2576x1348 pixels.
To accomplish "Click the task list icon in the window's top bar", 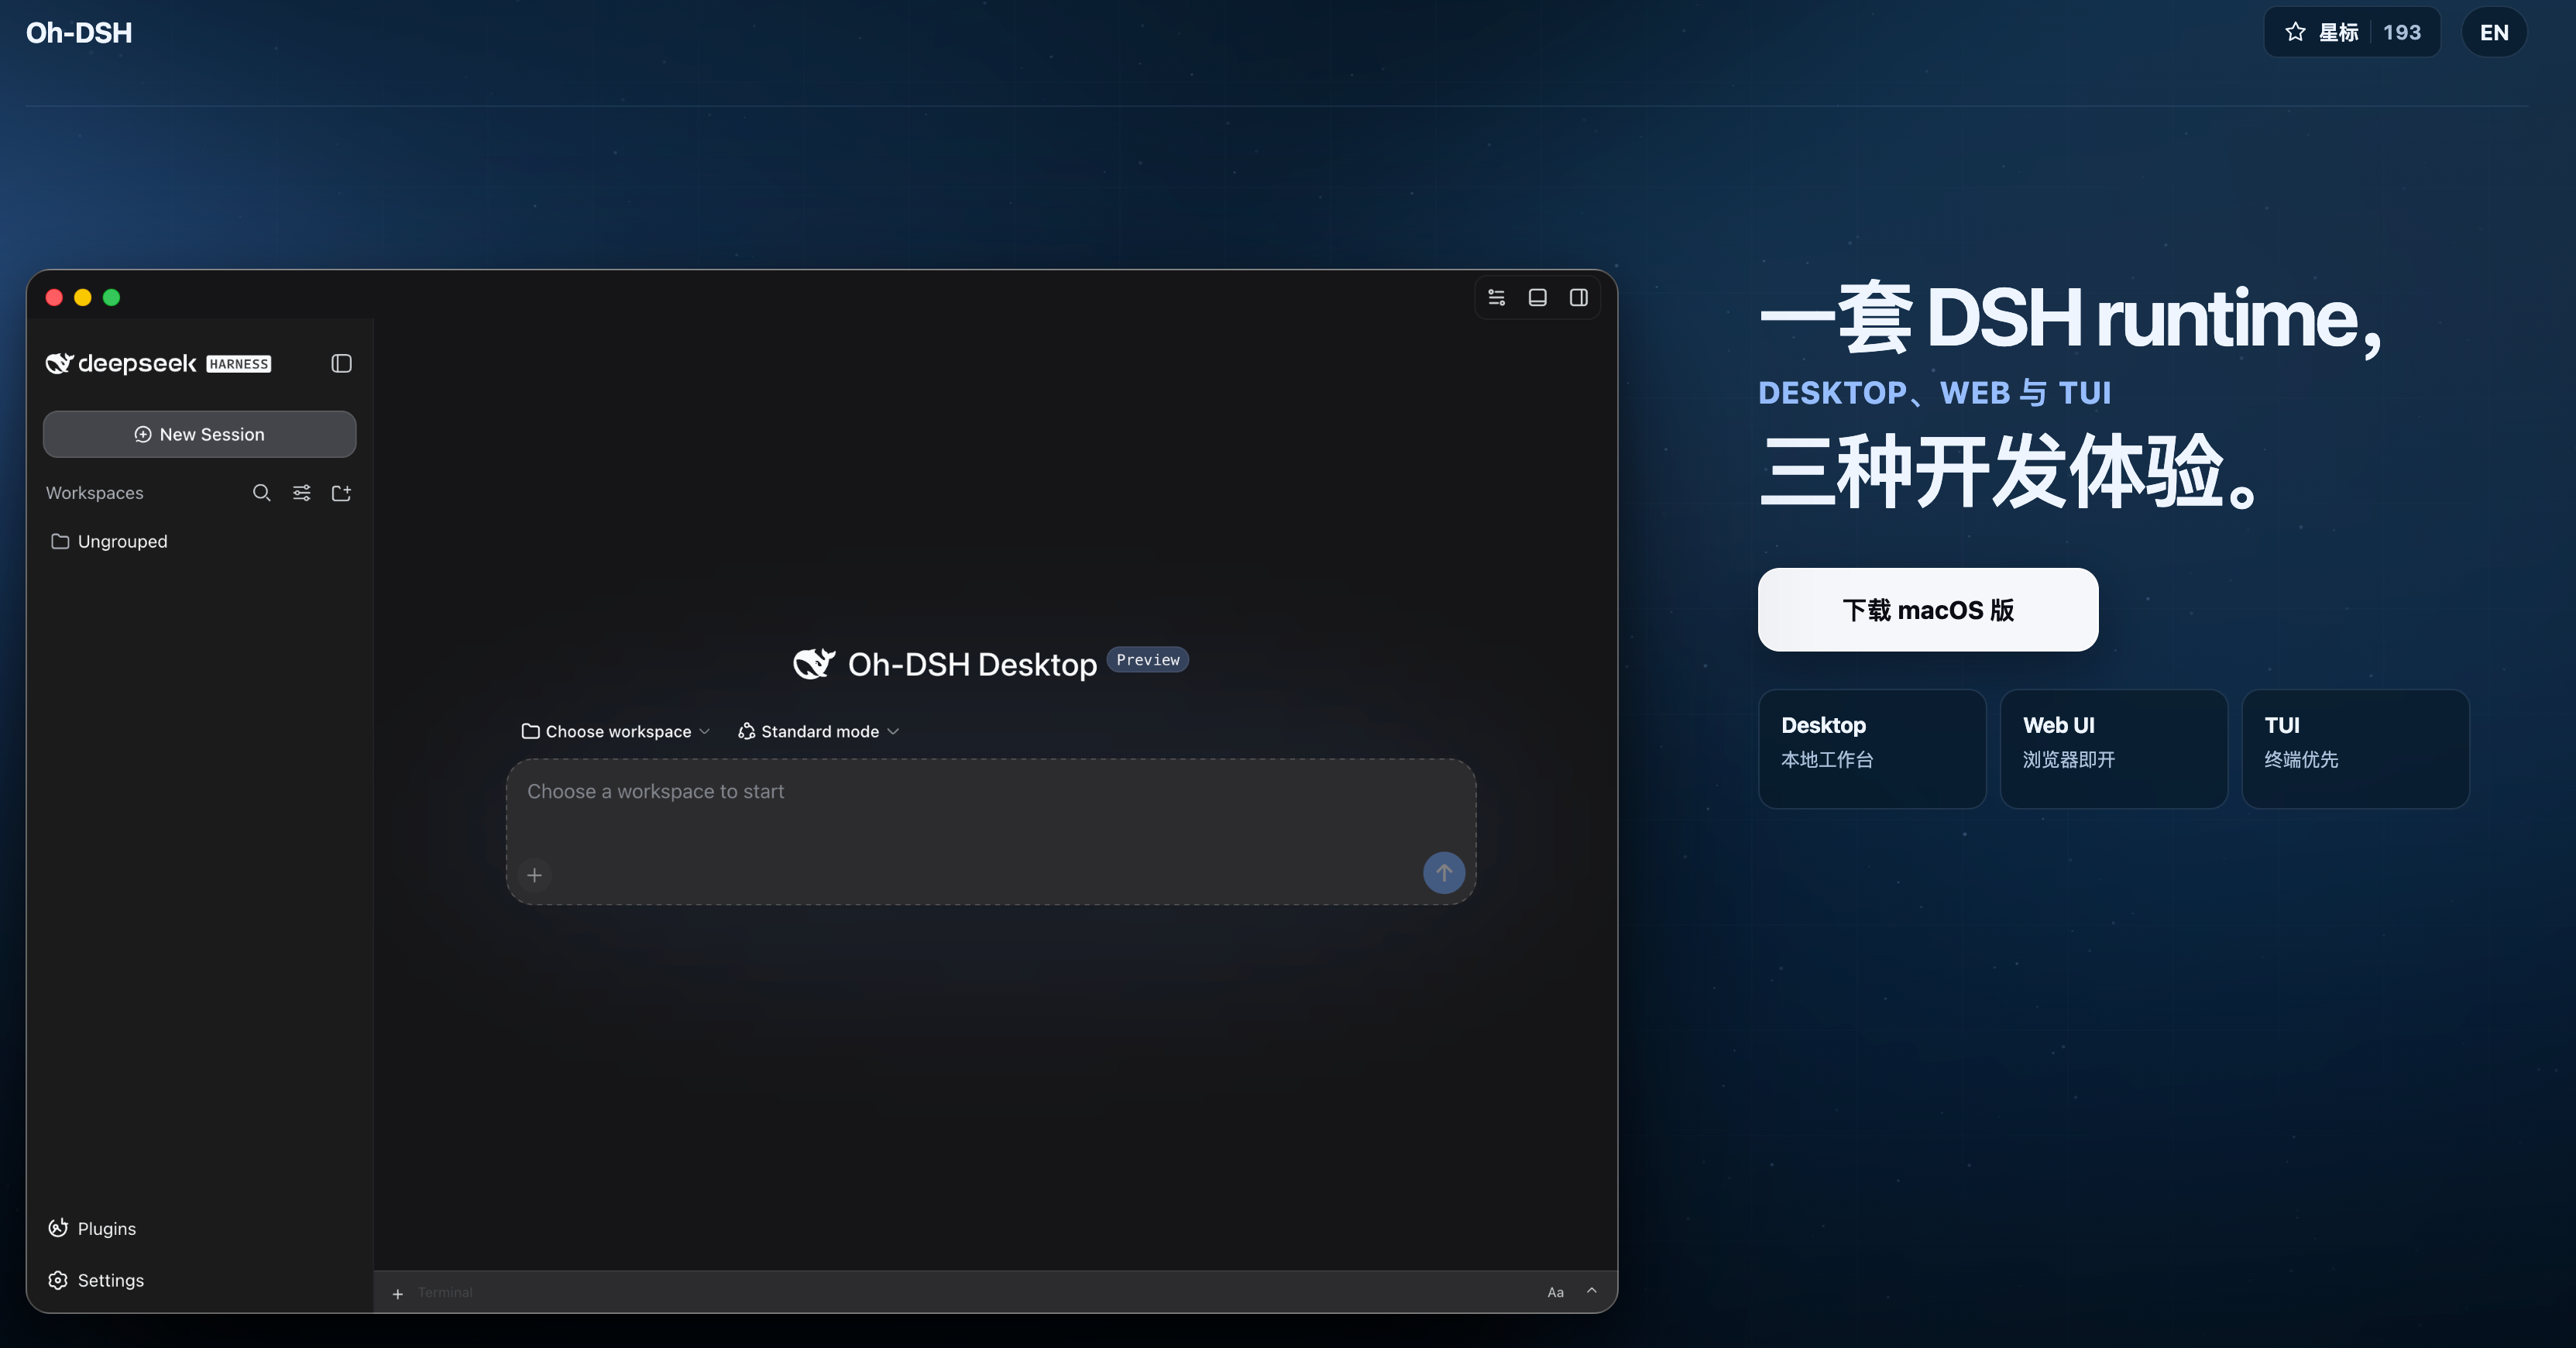I will coord(1496,298).
